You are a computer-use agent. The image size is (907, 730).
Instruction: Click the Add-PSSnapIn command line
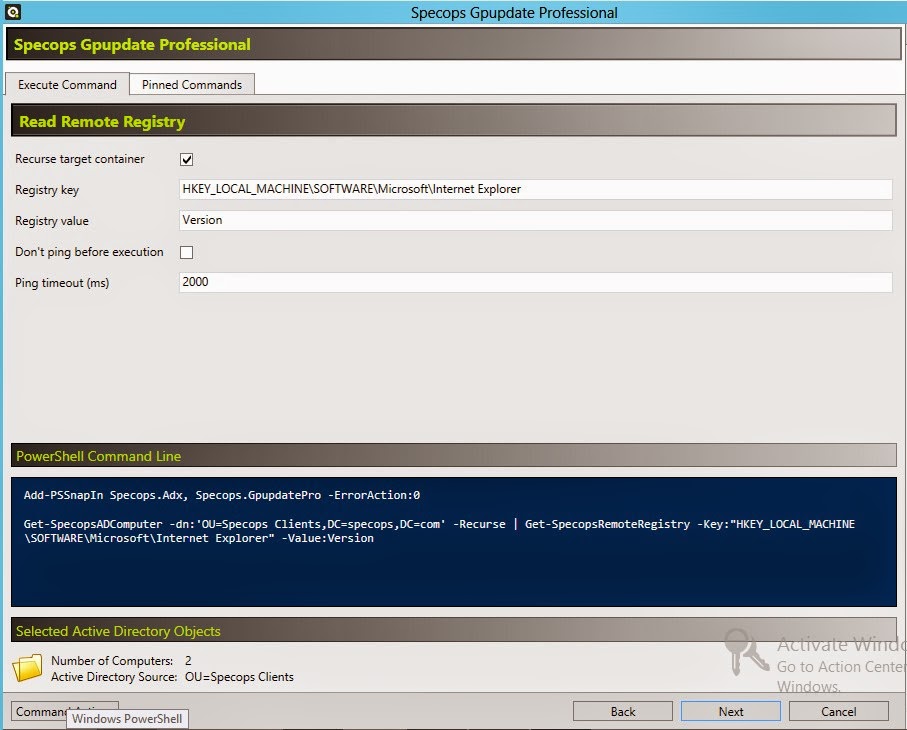[x=222, y=495]
